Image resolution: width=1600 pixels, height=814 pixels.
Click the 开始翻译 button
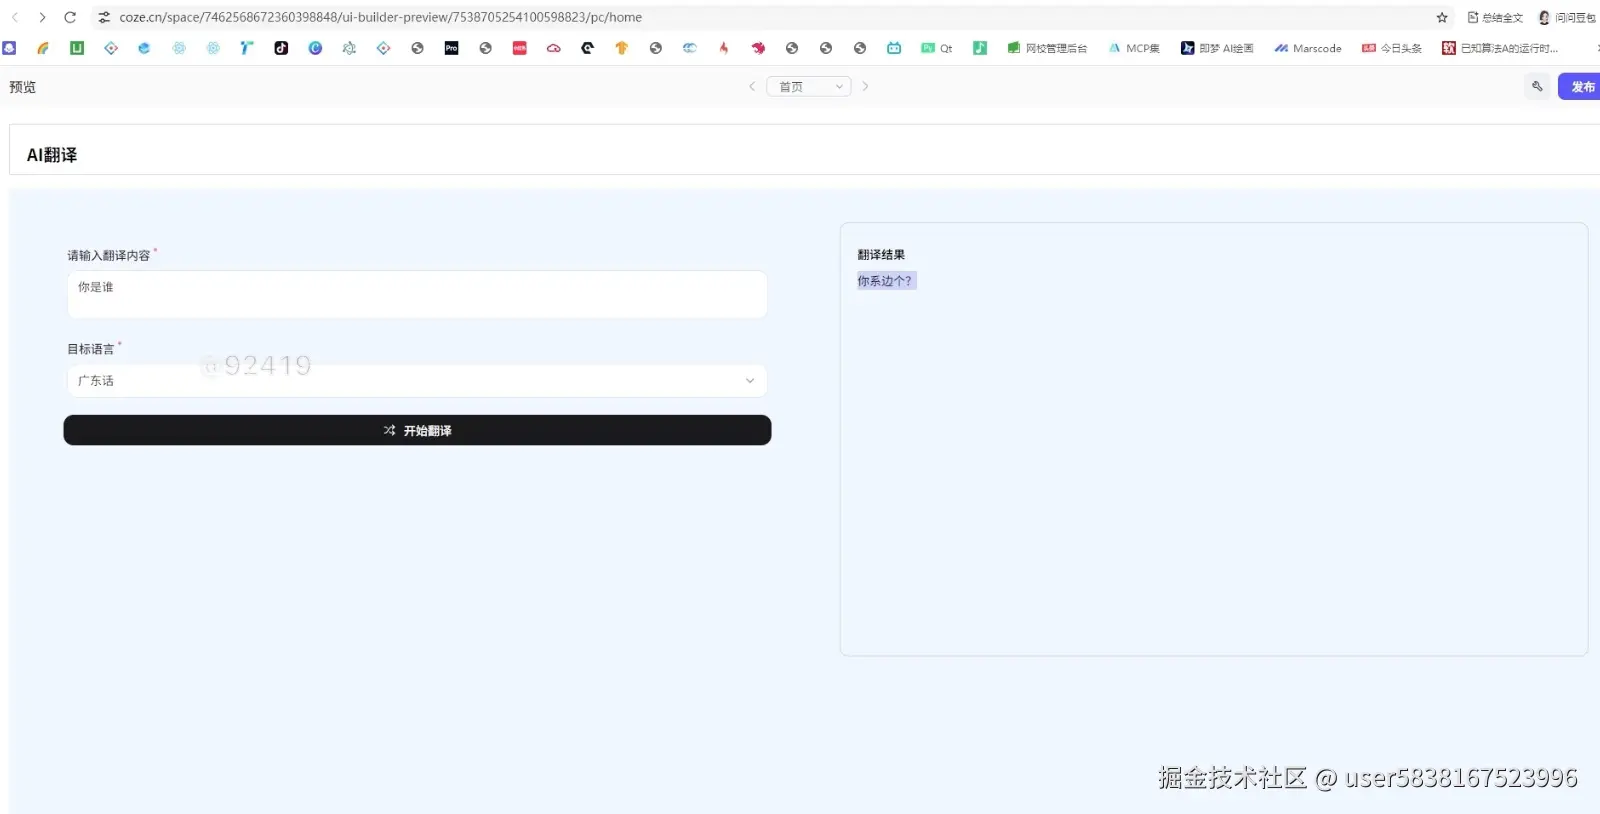coord(417,430)
